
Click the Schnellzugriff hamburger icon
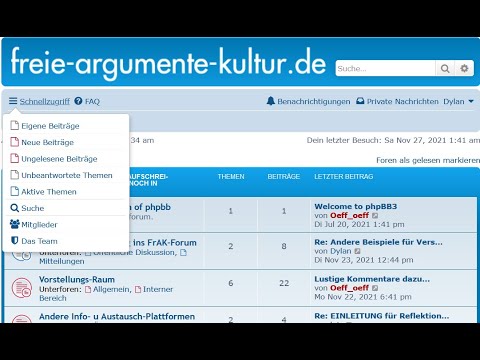[x=13, y=101]
